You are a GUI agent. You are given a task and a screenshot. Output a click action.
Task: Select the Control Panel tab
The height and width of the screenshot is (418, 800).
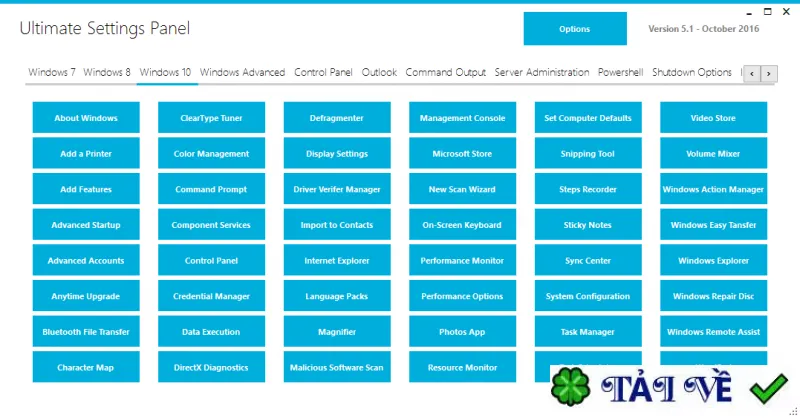point(323,72)
